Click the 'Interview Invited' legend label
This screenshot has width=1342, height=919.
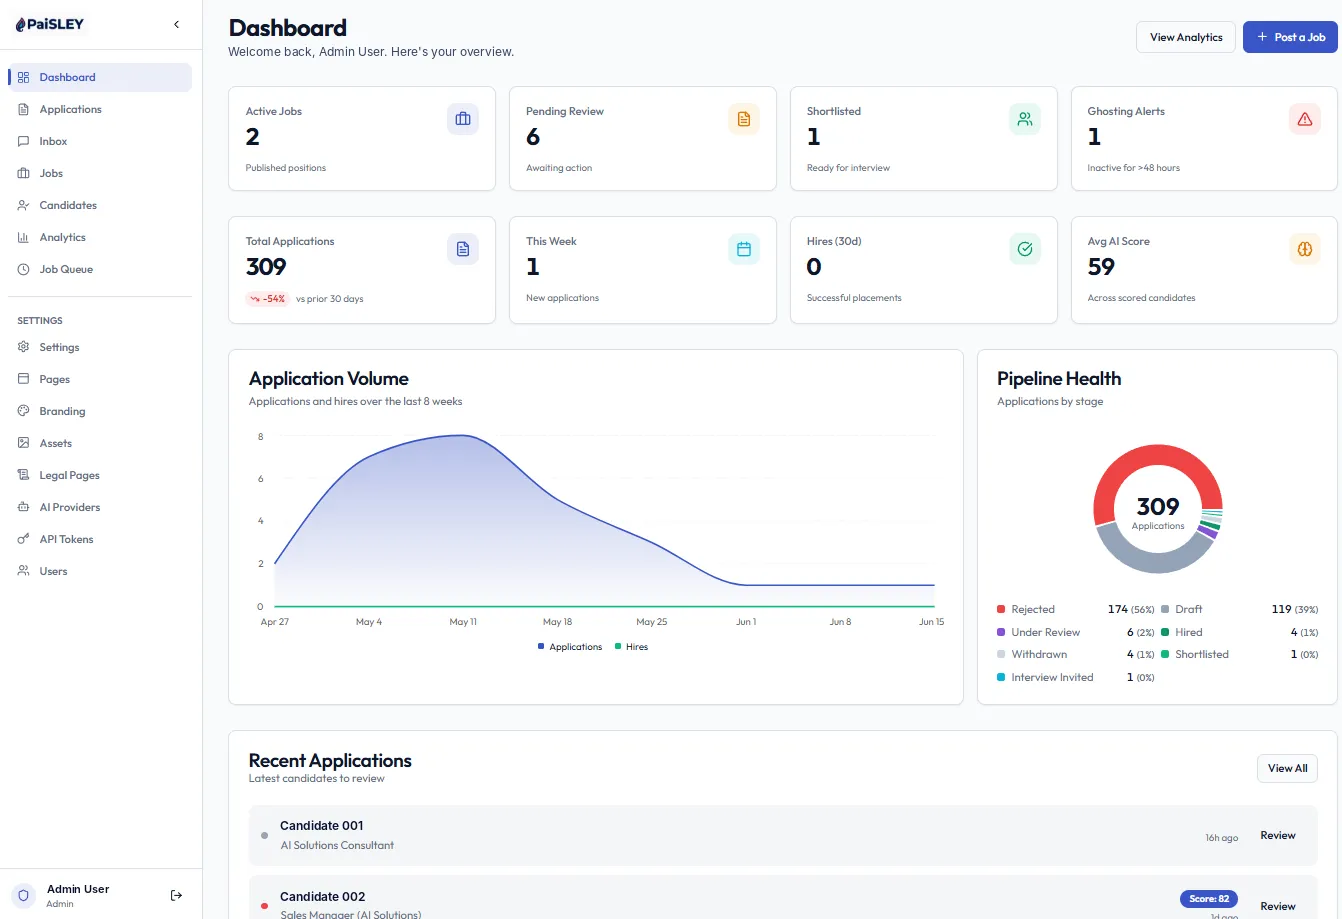pyautogui.click(x=1052, y=677)
